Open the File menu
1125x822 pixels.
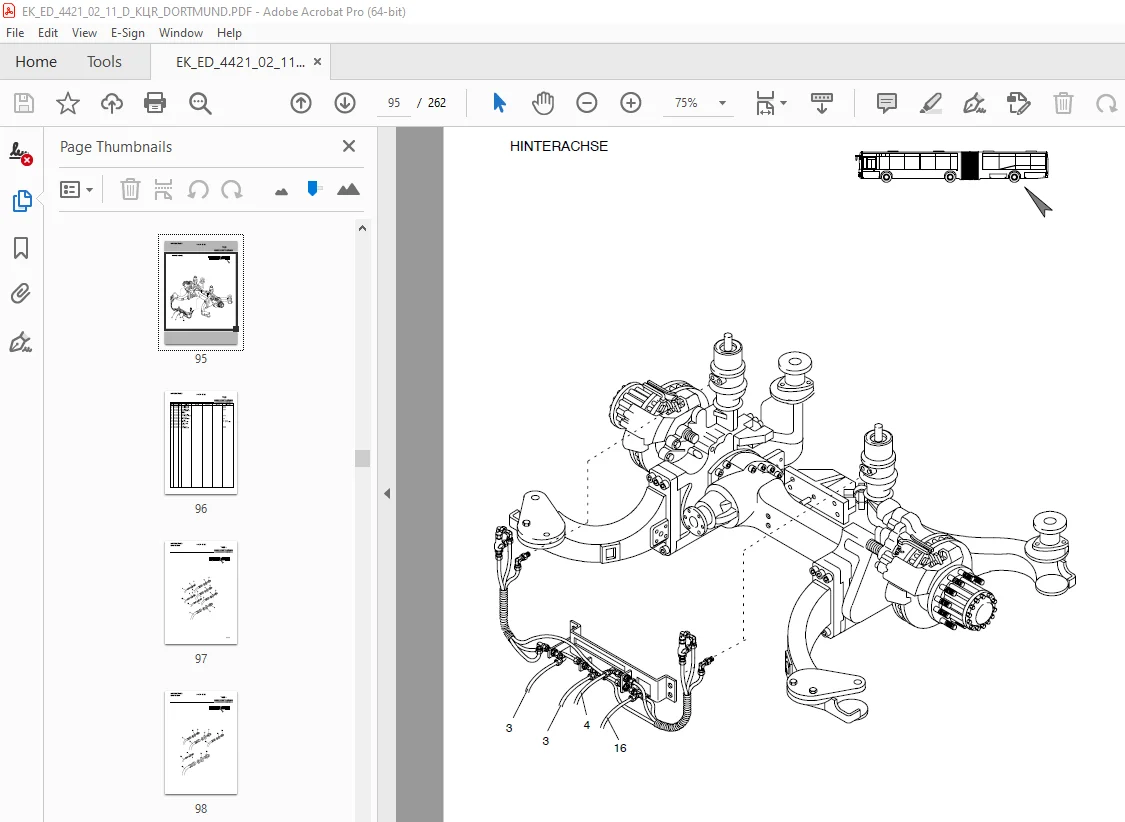click(x=15, y=33)
